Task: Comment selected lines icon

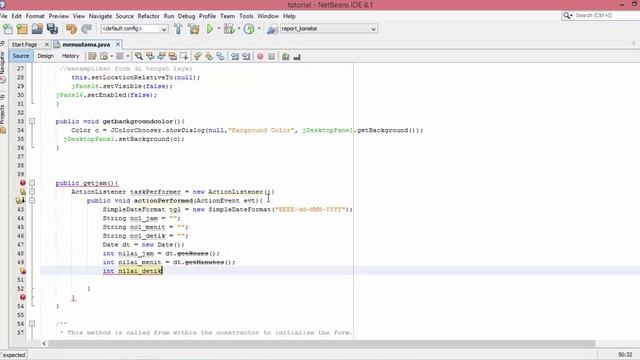Action: (x=285, y=56)
